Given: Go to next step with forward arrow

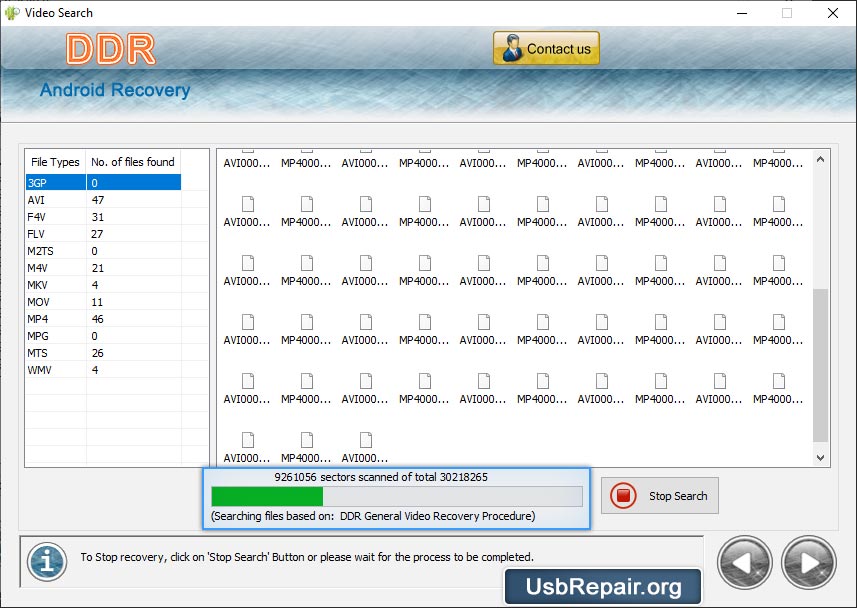Looking at the screenshot, I should coord(808,563).
